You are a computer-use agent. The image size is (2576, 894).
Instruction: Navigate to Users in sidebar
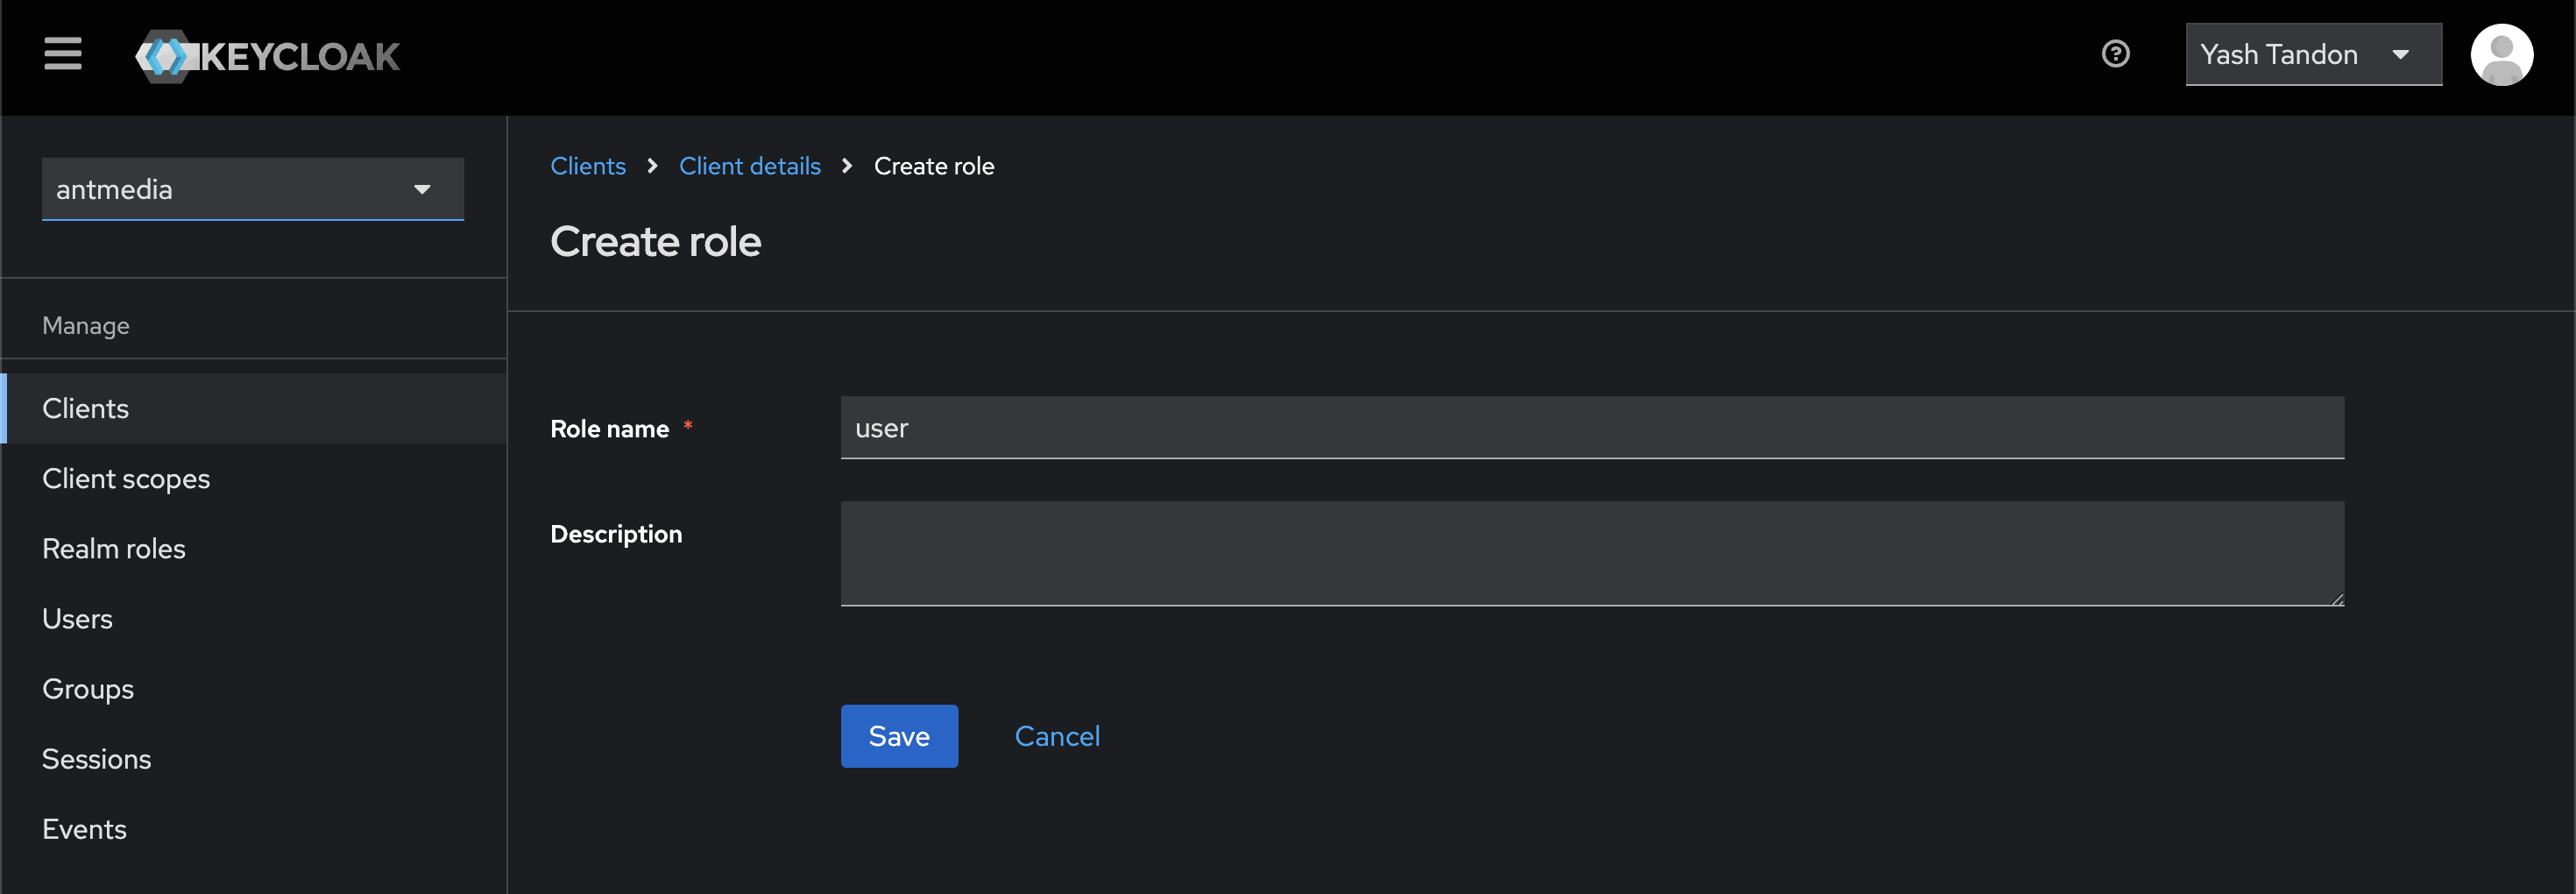255,619
